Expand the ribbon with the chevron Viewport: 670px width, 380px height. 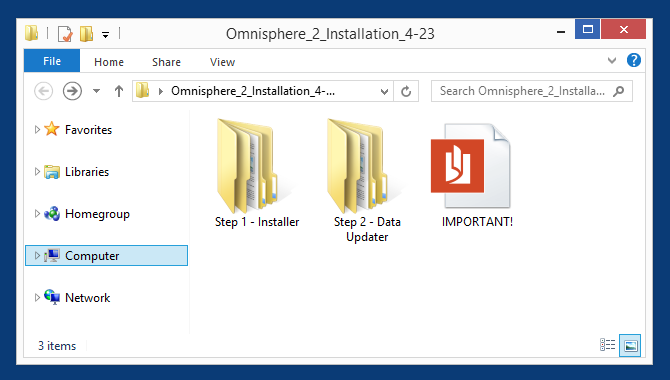pyautogui.click(x=612, y=60)
